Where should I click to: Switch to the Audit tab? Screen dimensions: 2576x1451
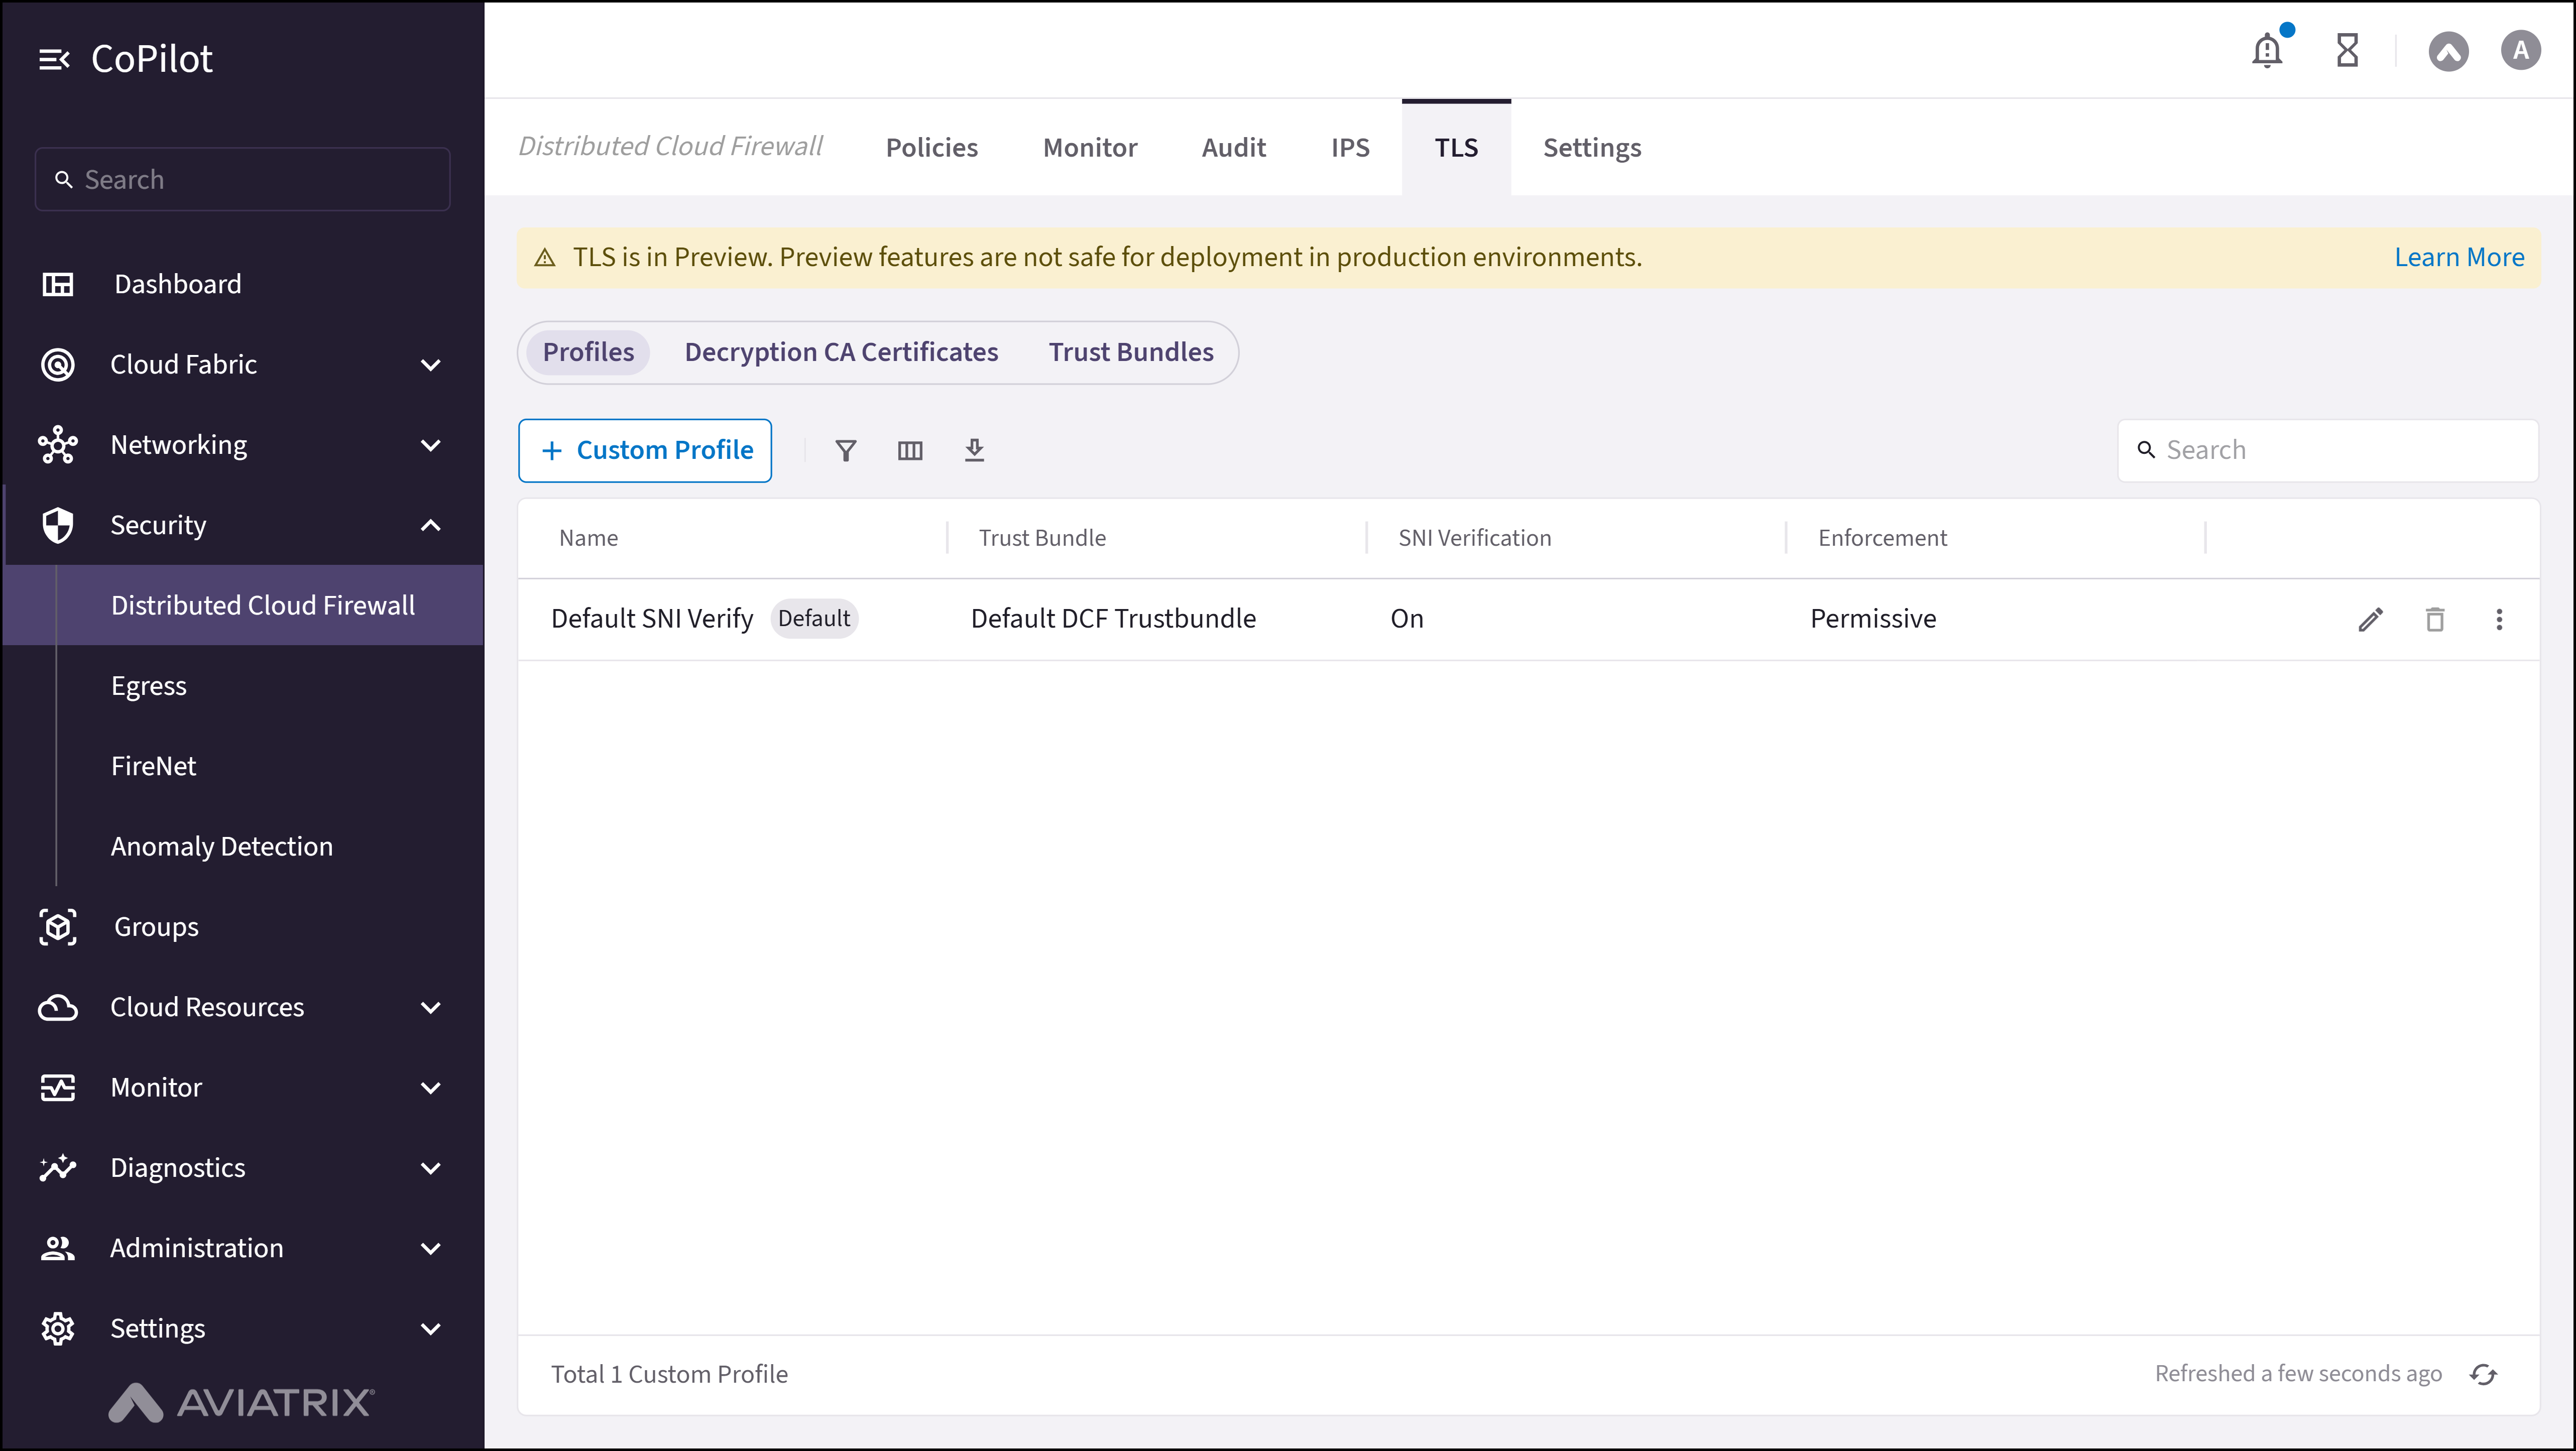1233,148
